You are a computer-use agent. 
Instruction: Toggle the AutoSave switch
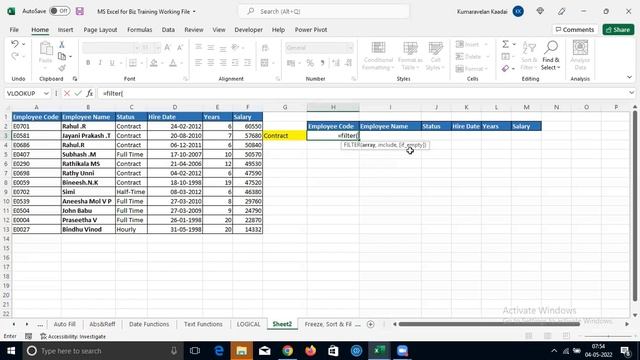click(60, 11)
